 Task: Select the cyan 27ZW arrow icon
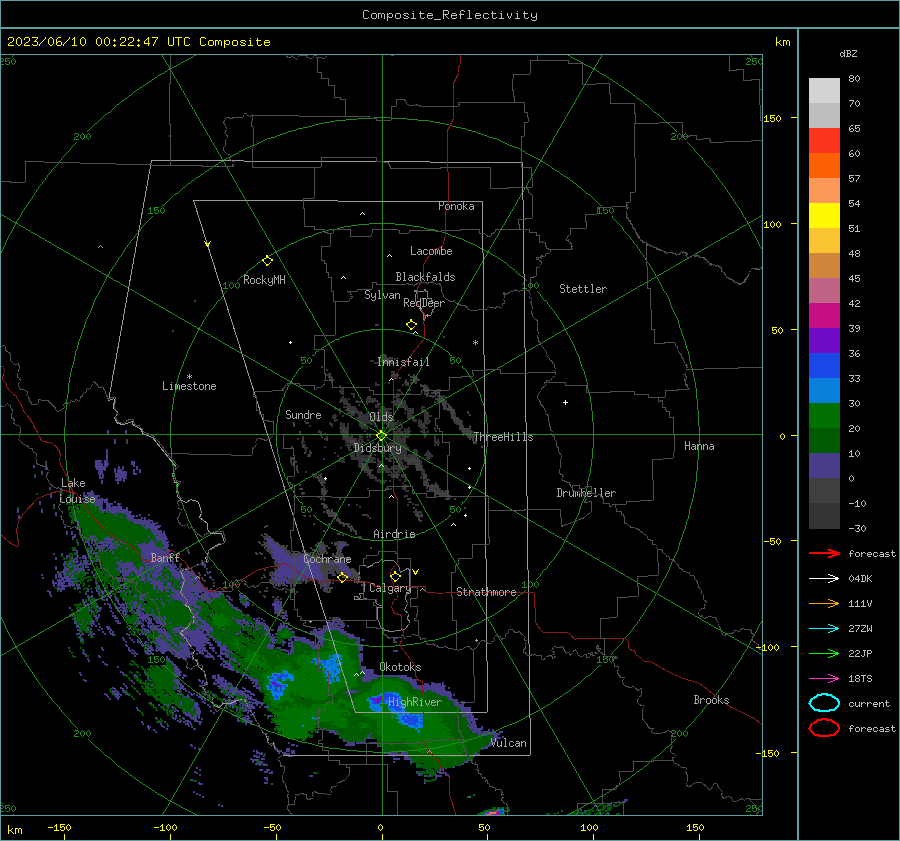[824, 629]
